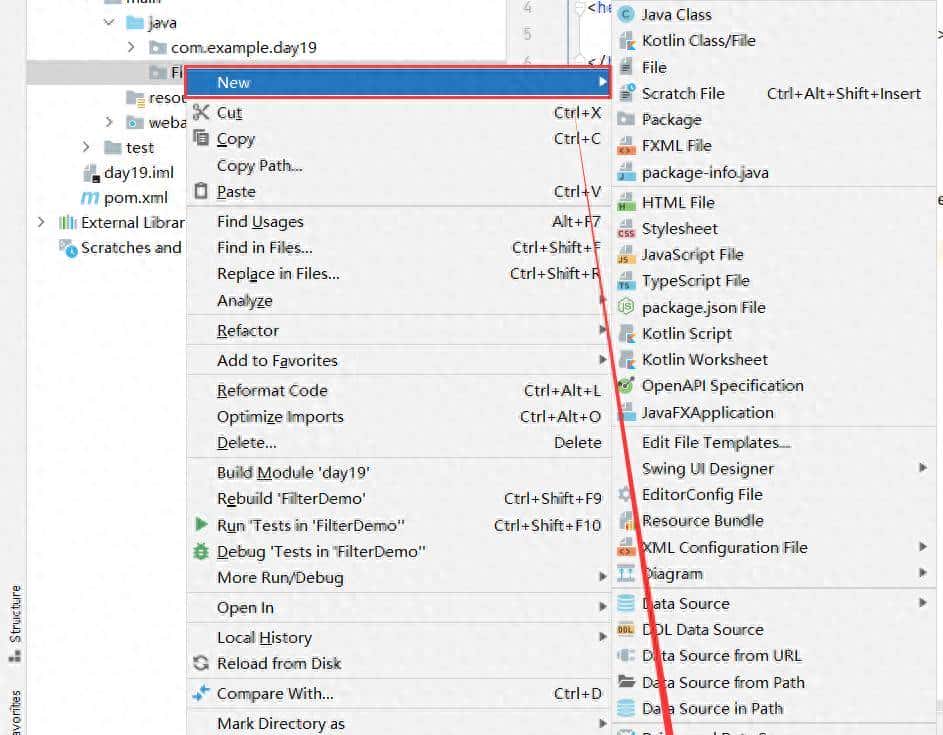This screenshot has width=943, height=735.
Task: Click the Stylesheet CSS icon
Action: (627, 229)
